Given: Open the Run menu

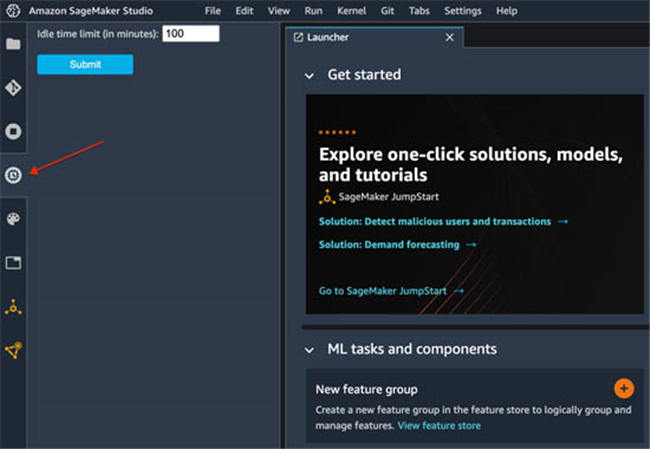Looking at the screenshot, I should (x=313, y=11).
